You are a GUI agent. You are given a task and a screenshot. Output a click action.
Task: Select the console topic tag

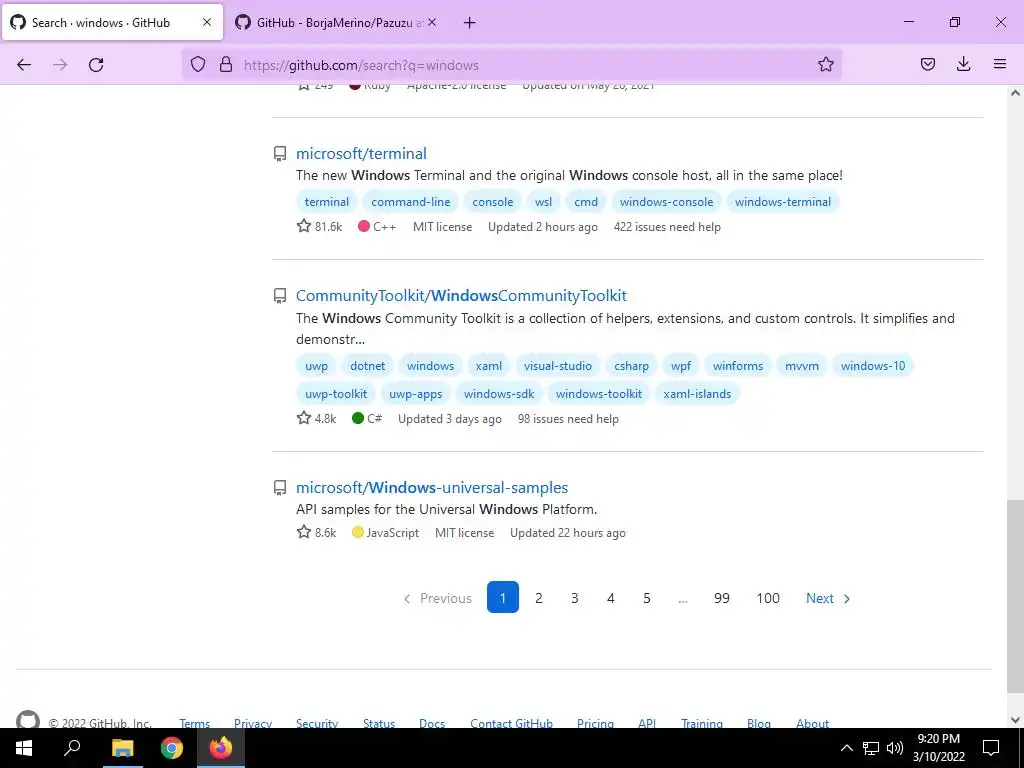point(492,202)
